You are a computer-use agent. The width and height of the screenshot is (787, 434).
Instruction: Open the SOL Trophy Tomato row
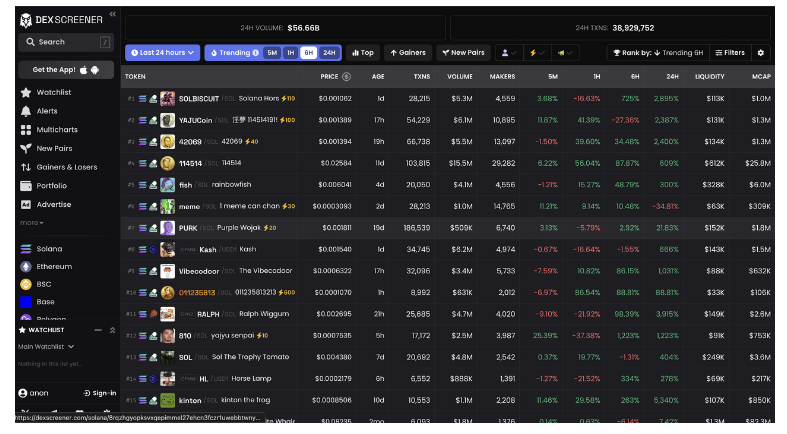coord(448,357)
